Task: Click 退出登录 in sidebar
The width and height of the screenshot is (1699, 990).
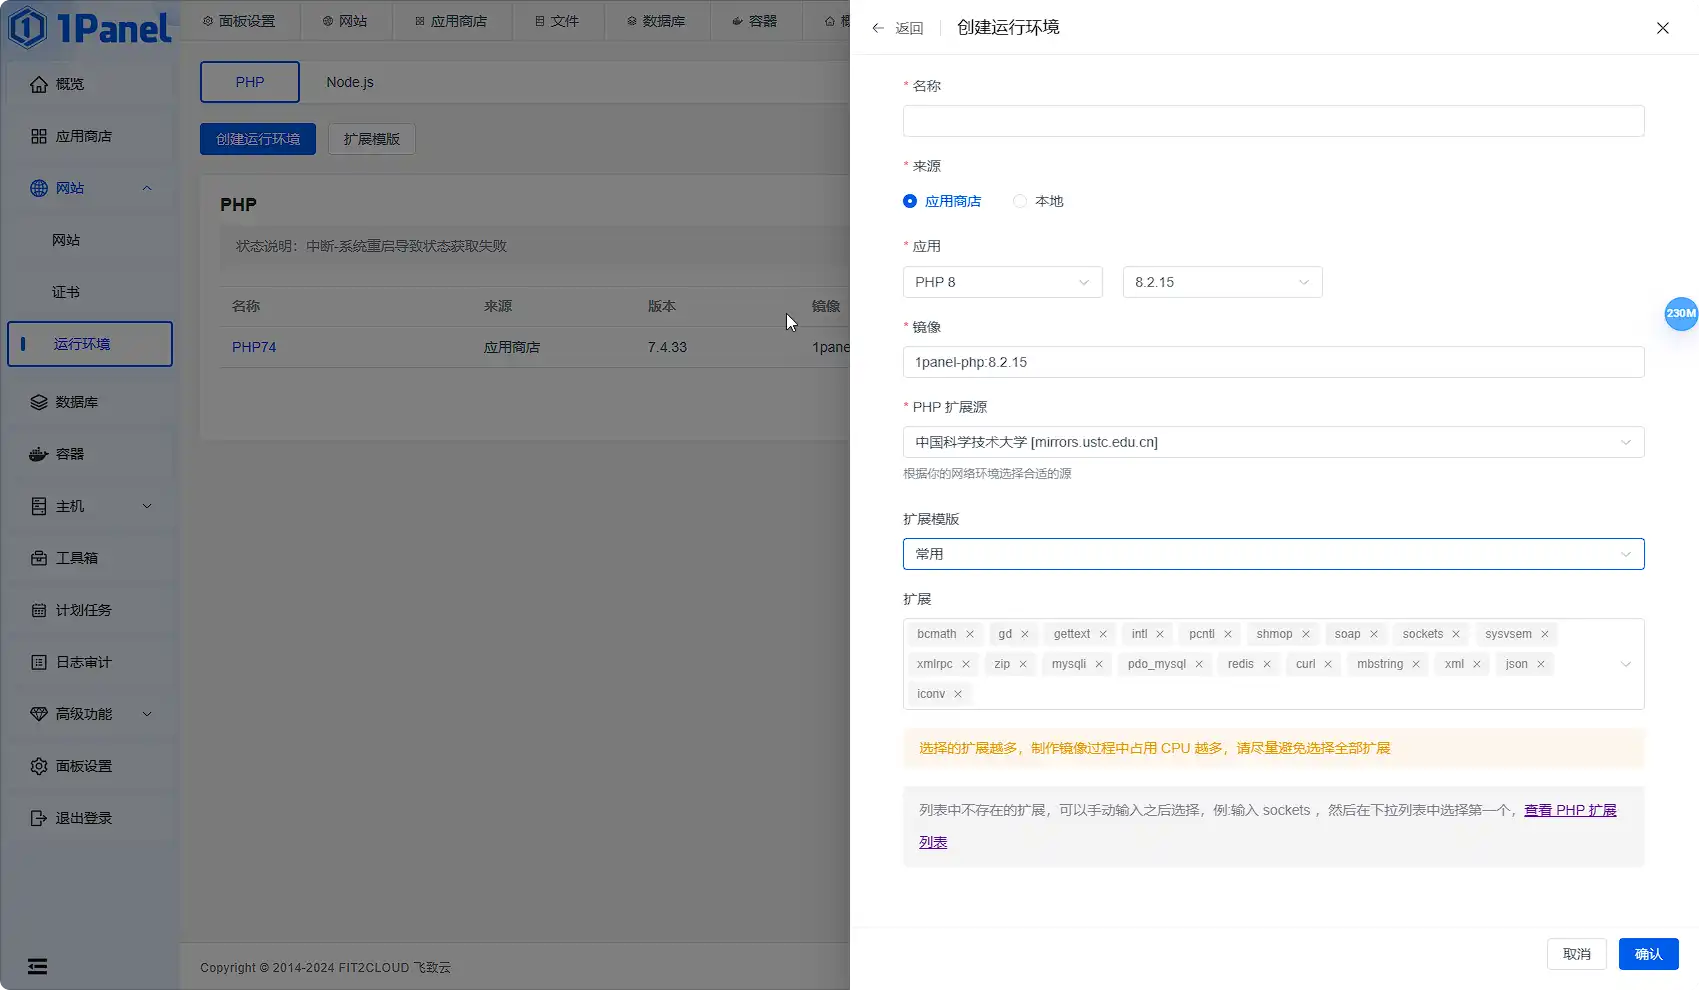Action: click(90, 818)
